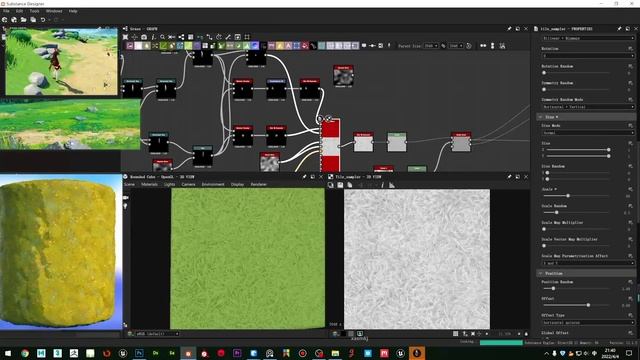Open the Renderer menu in 3D view
The image size is (640, 360).
(258, 184)
